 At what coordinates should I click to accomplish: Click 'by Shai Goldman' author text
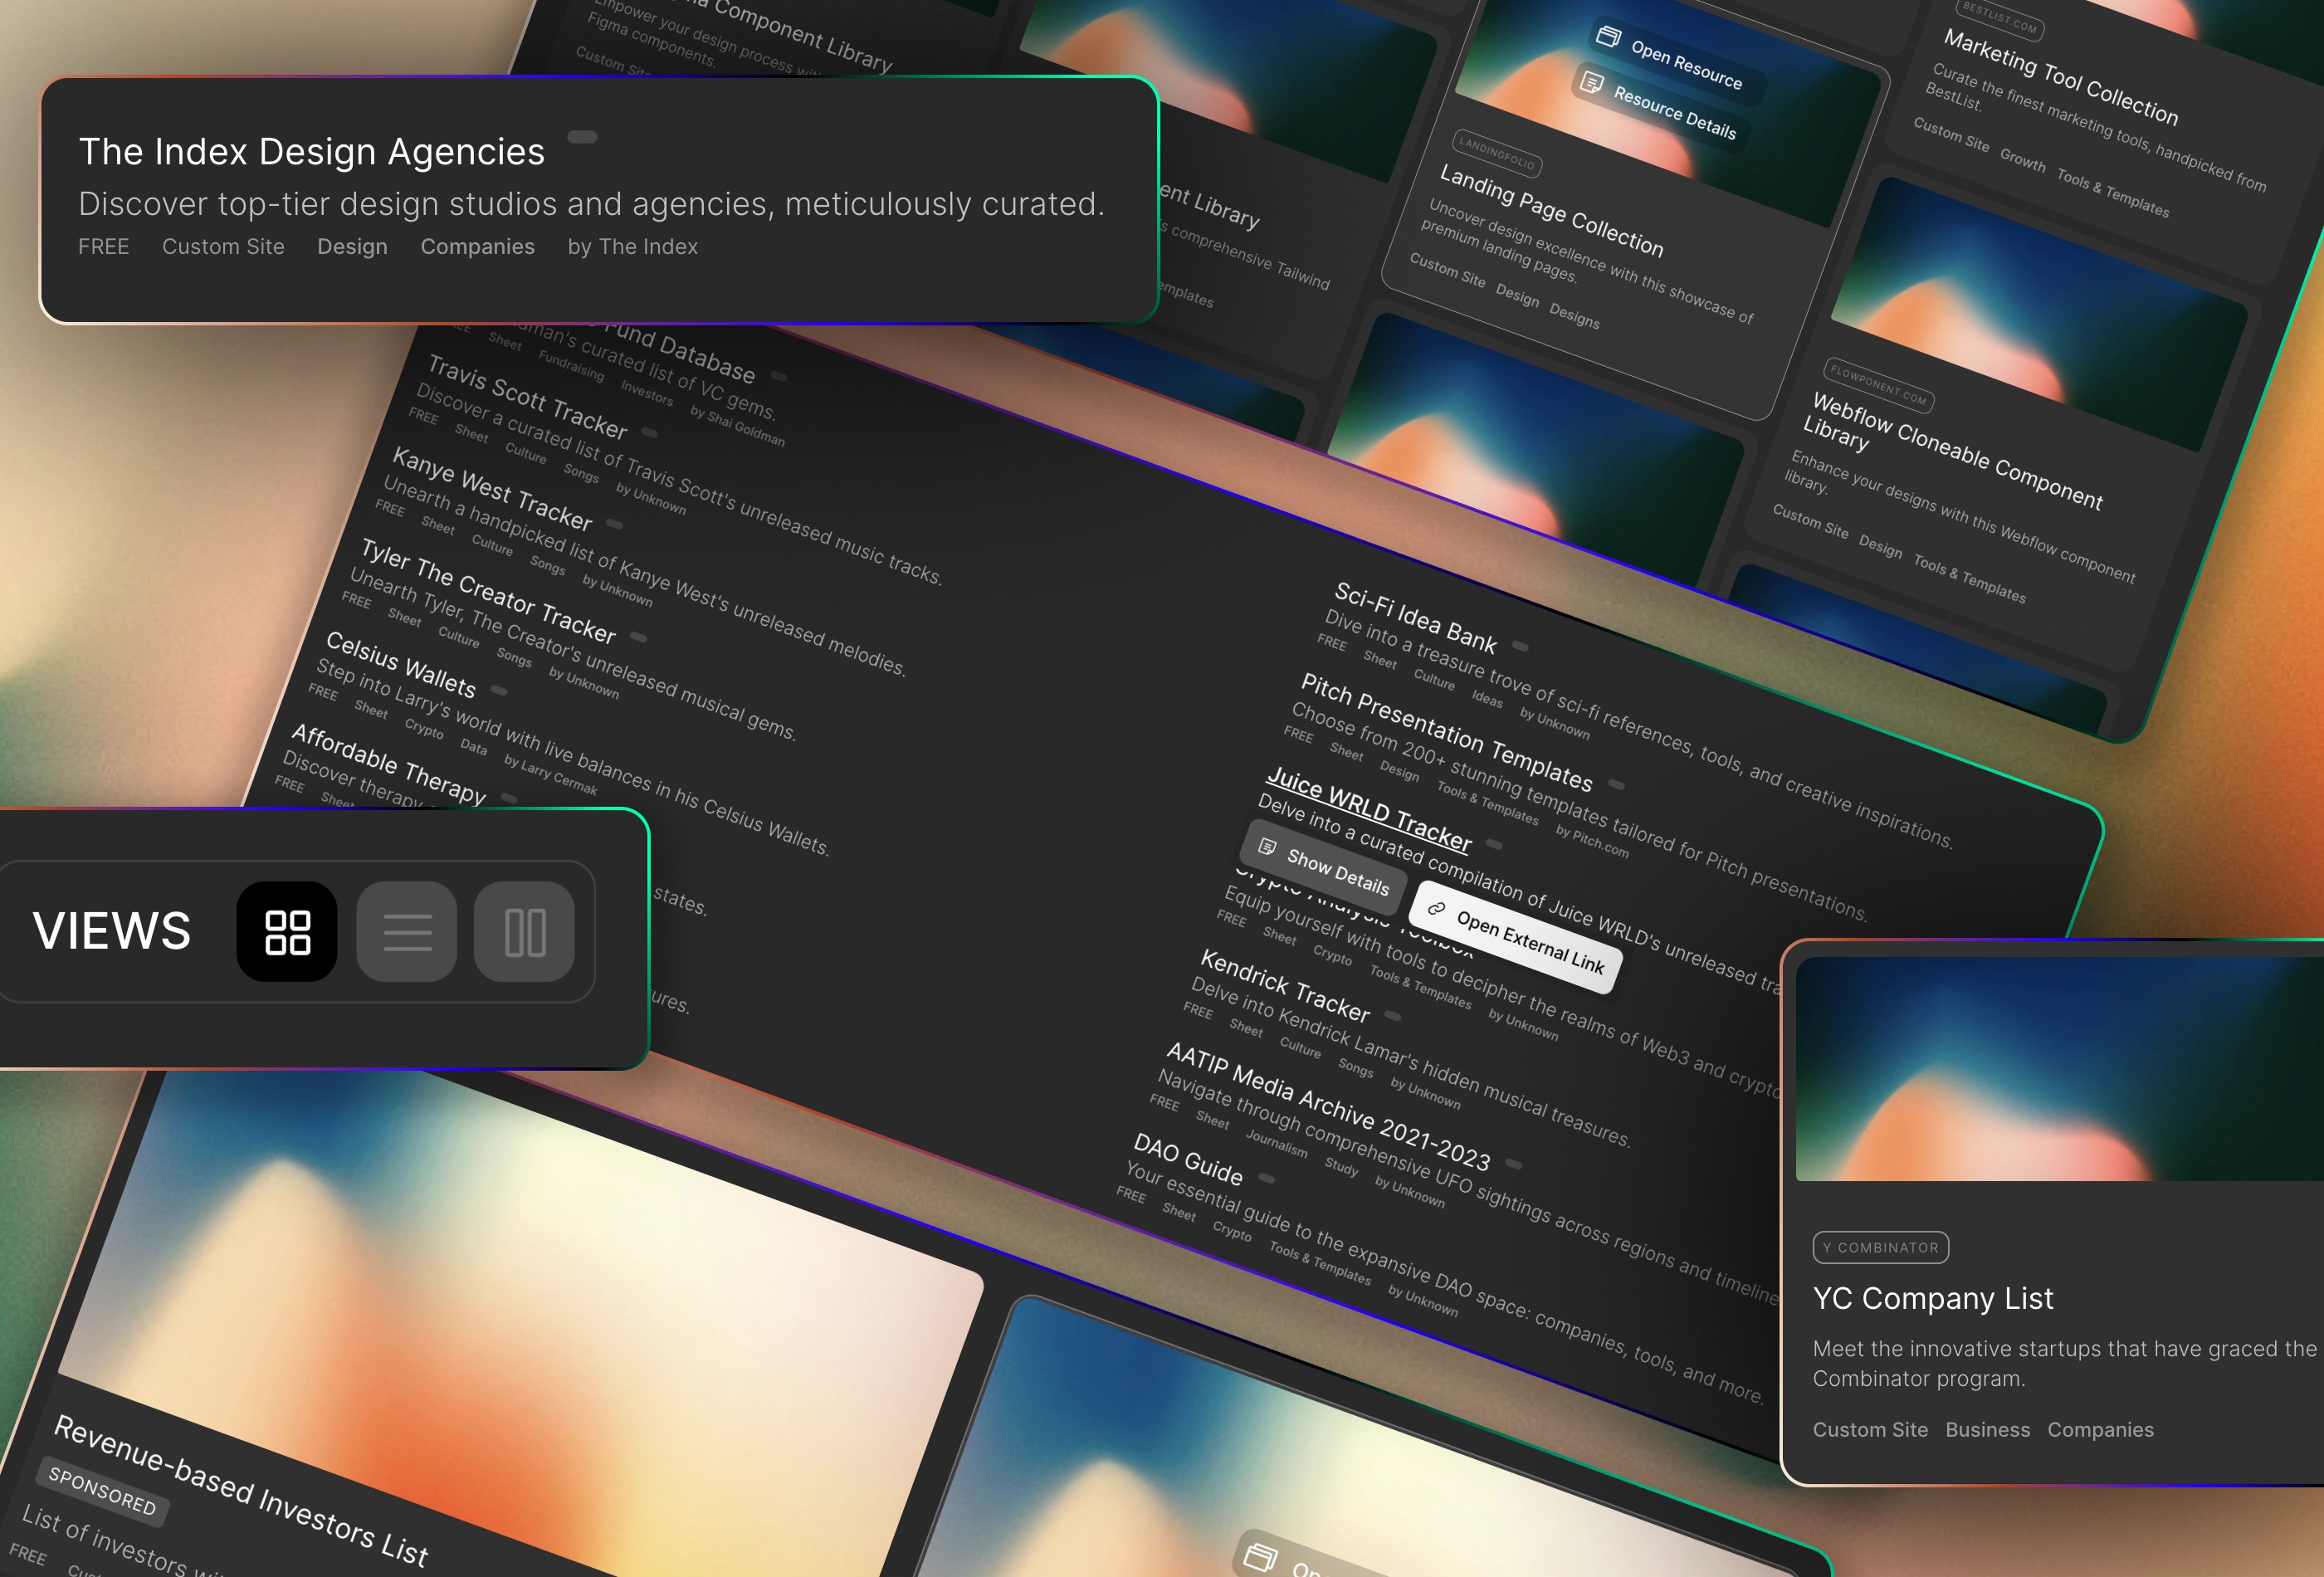tap(737, 427)
